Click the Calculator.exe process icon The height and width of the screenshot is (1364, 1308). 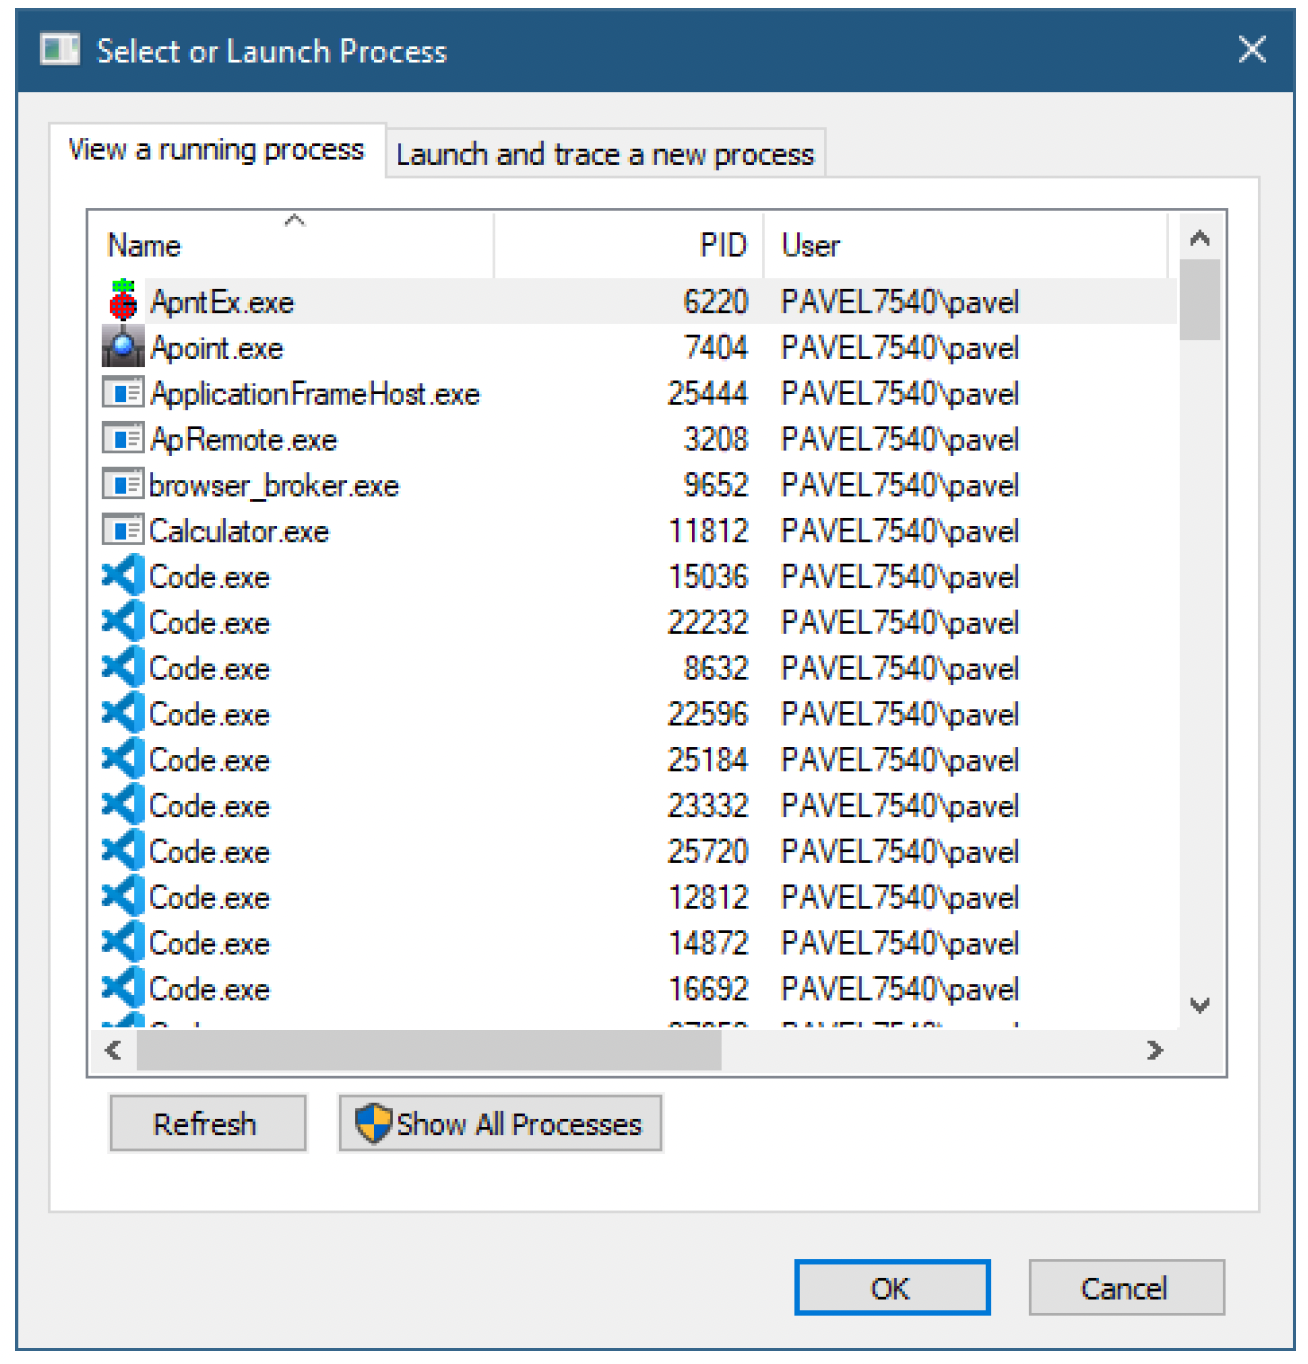123,530
